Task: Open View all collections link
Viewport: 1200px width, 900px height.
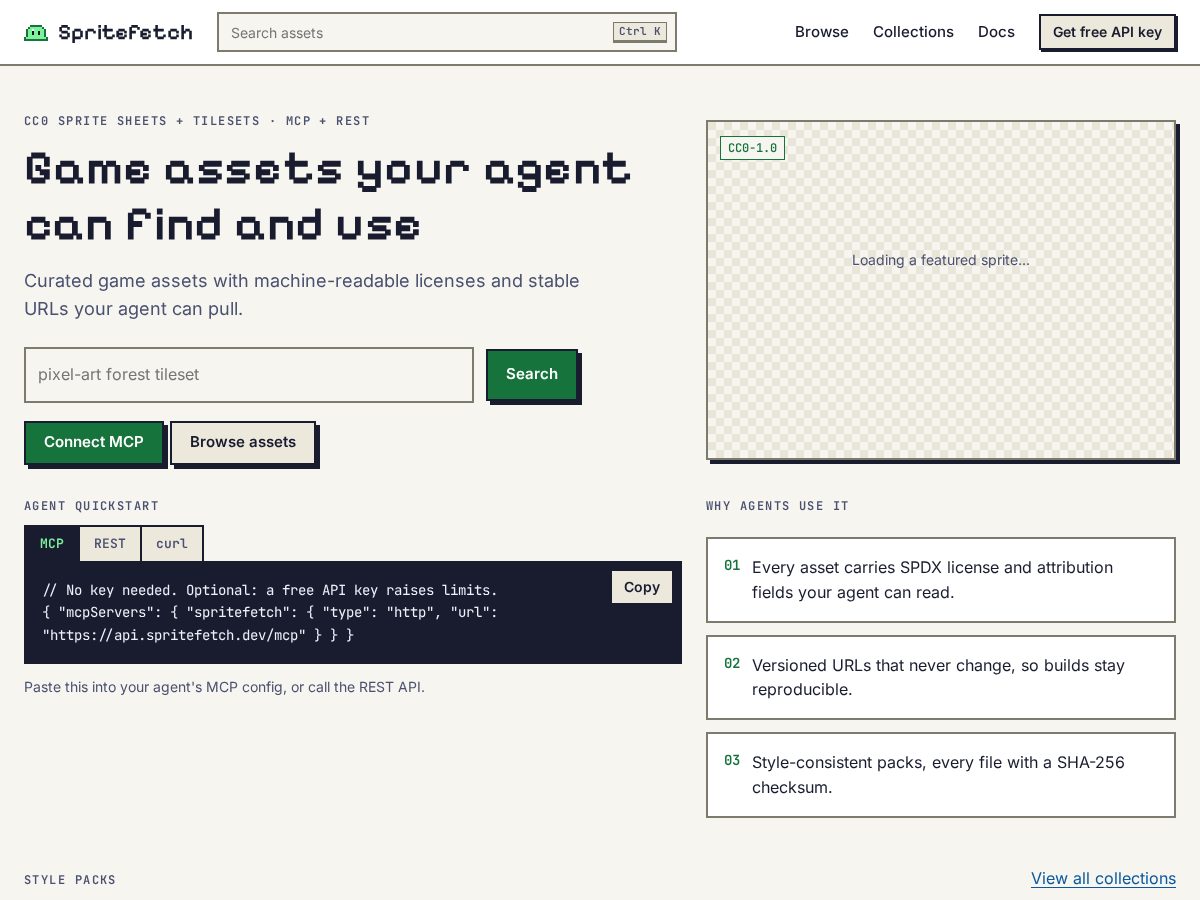Action: pyautogui.click(x=1103, y=878)
